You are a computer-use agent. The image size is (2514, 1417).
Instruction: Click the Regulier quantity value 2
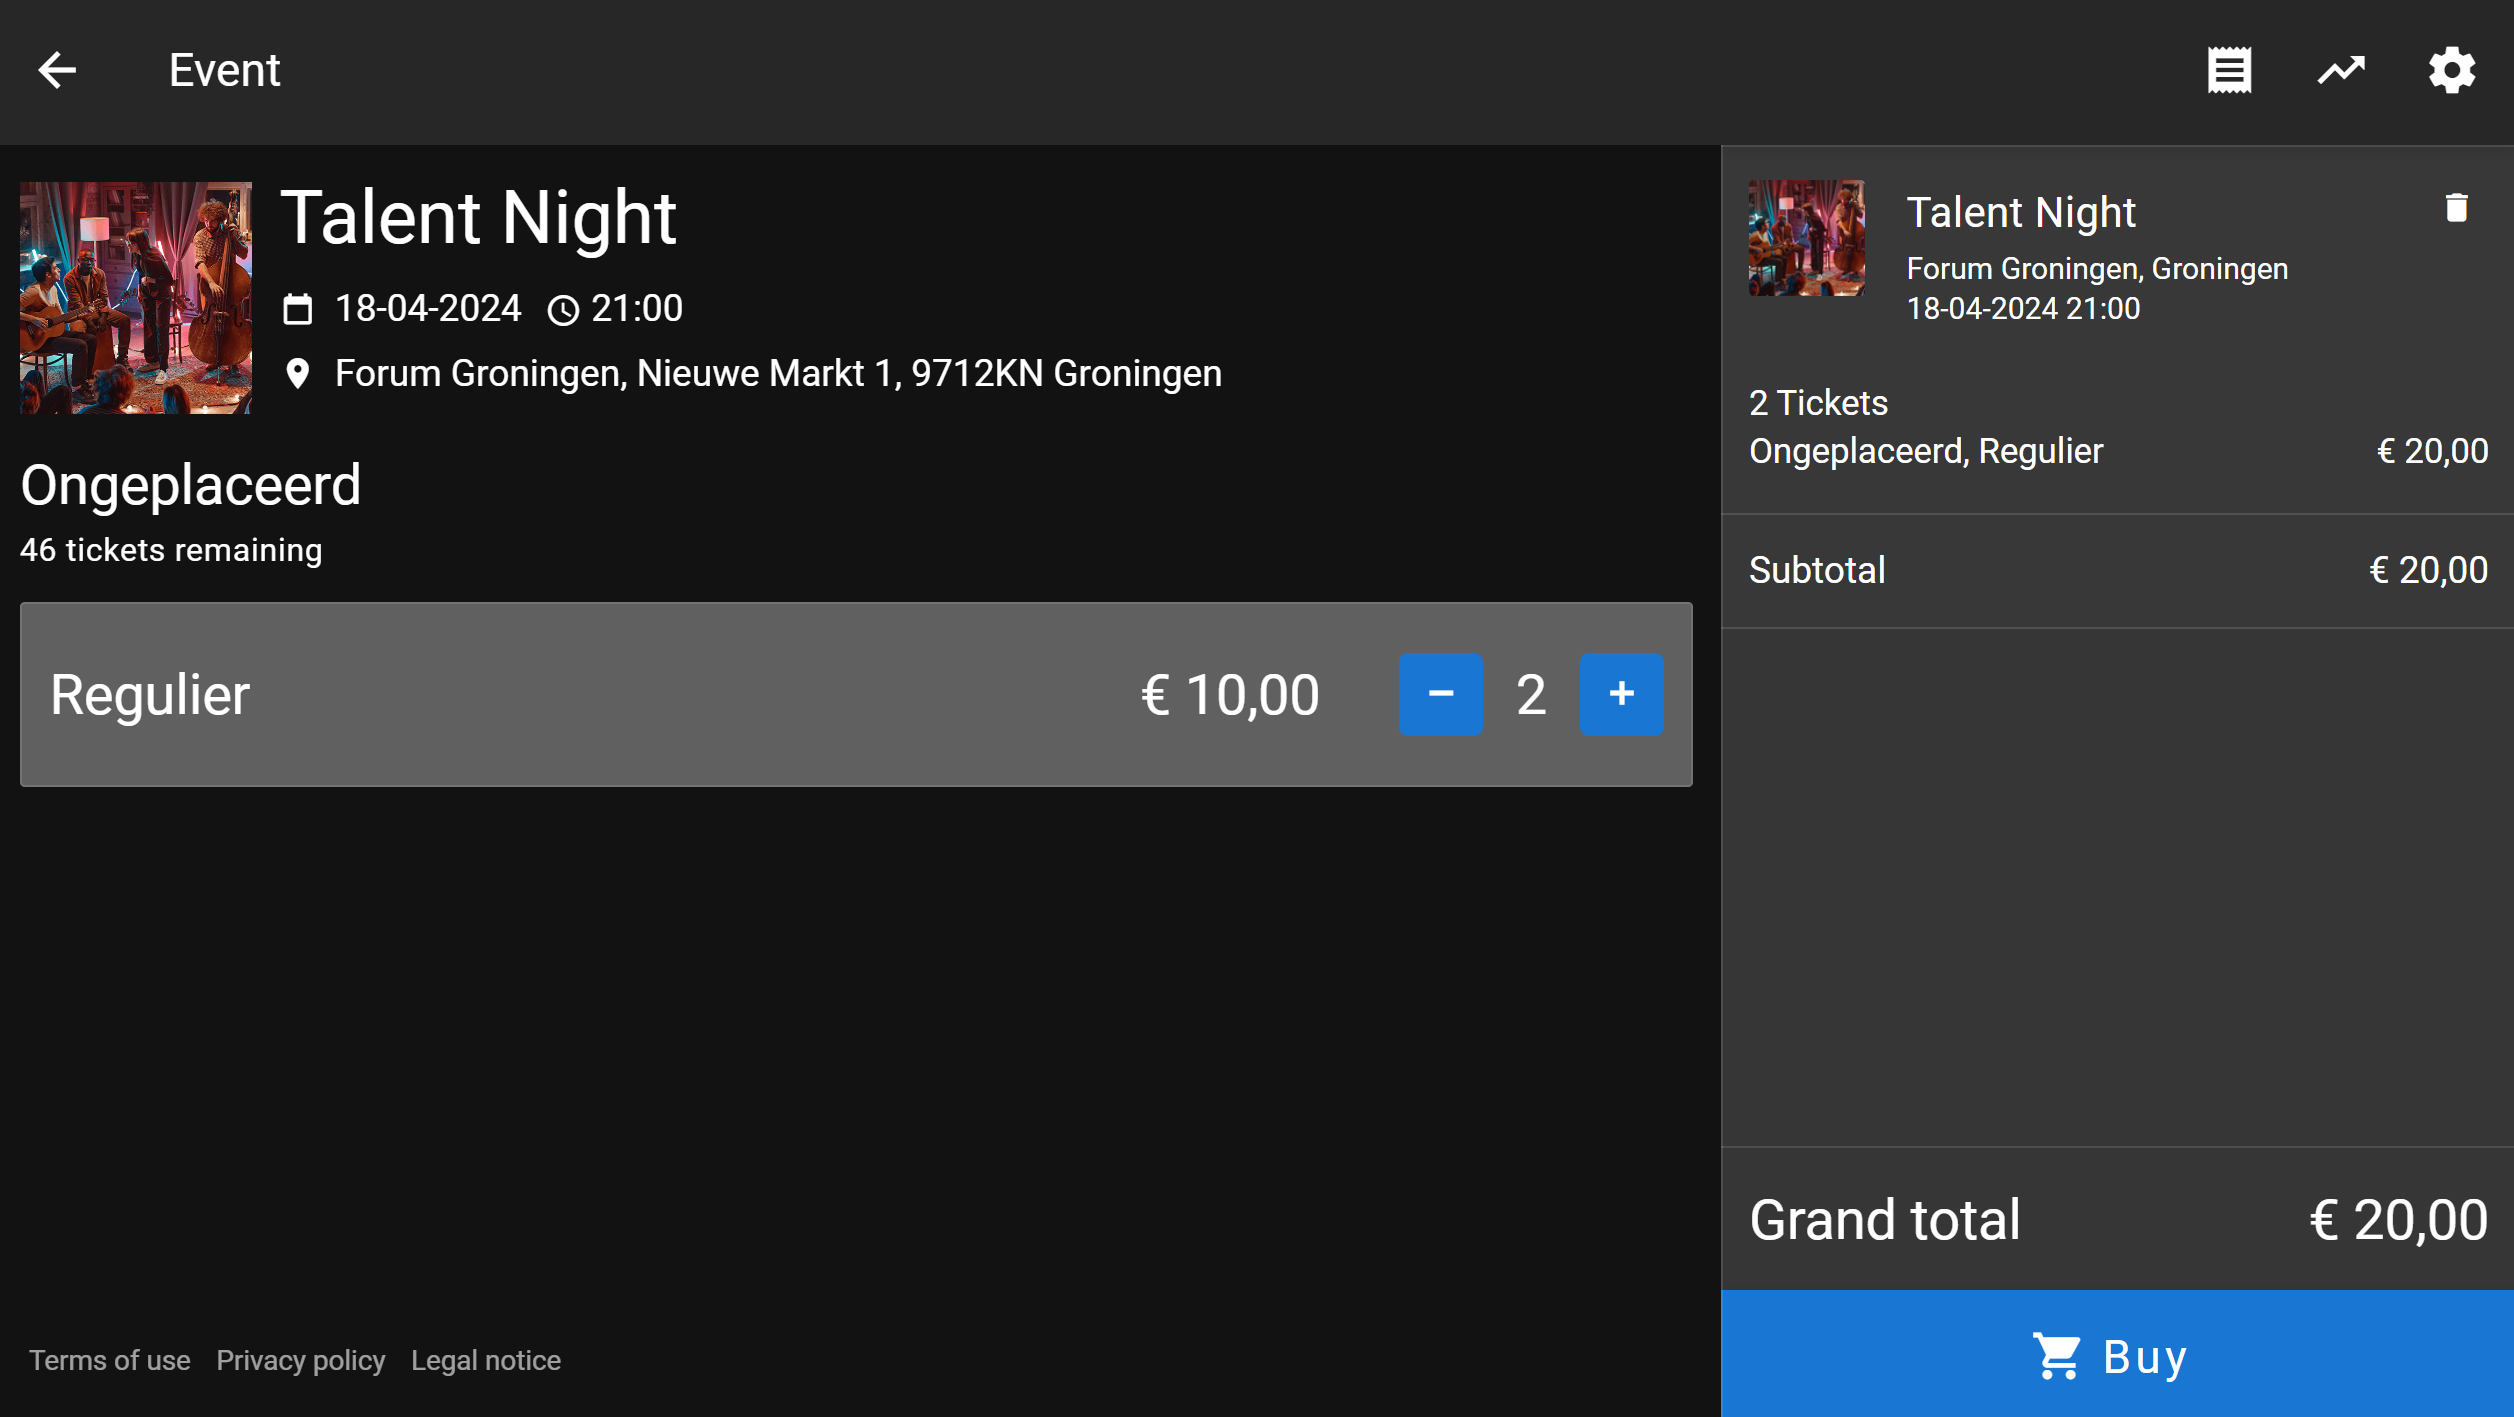pos(1531,694)
